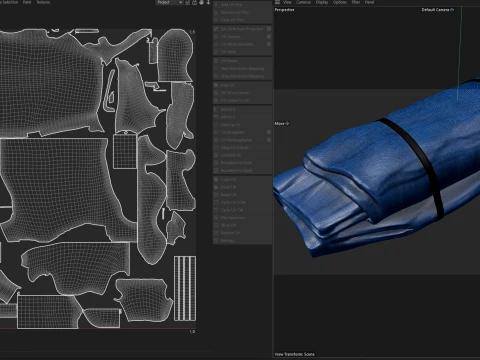
Task: Click the Unstitch UV tool
Action: tap(242, 155)
